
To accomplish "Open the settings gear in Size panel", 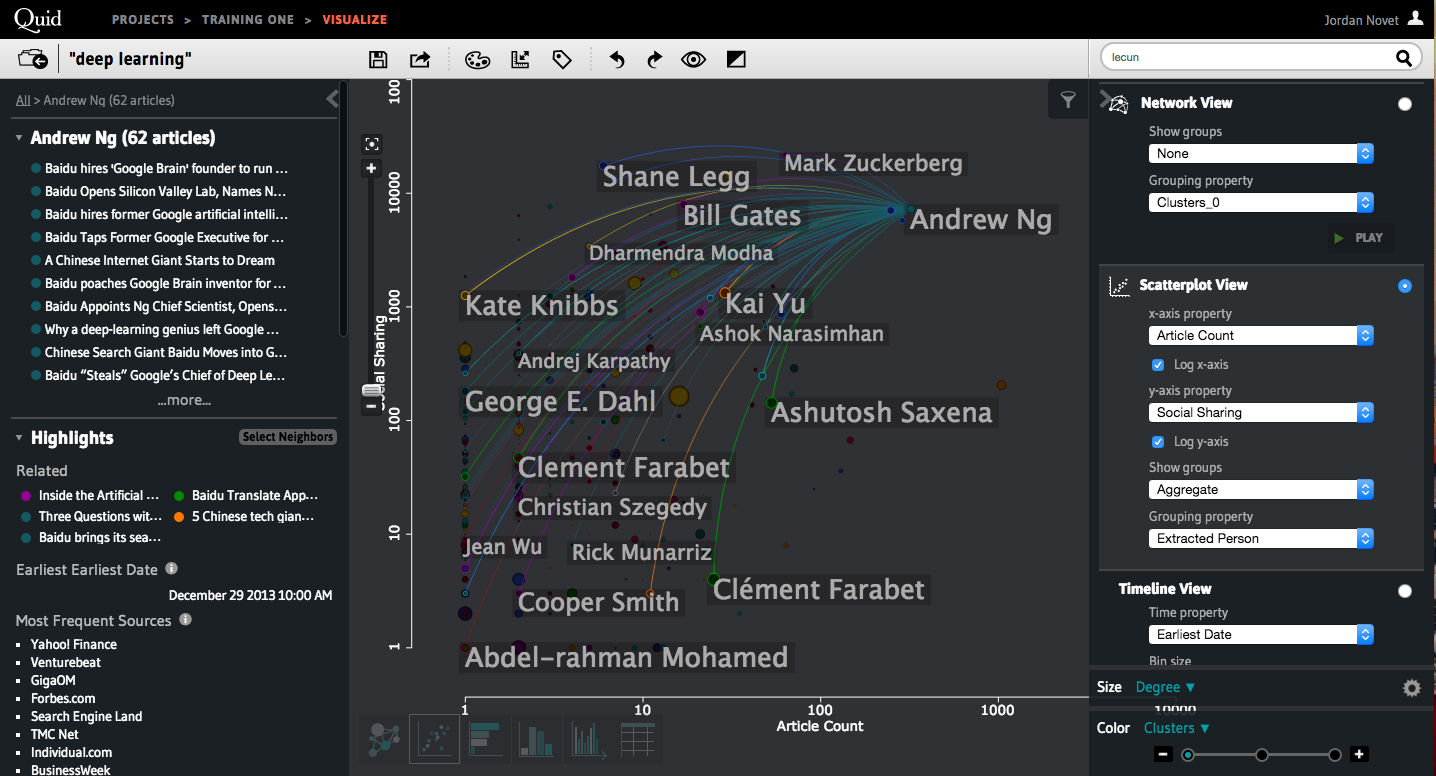I will coord(1411,688).
